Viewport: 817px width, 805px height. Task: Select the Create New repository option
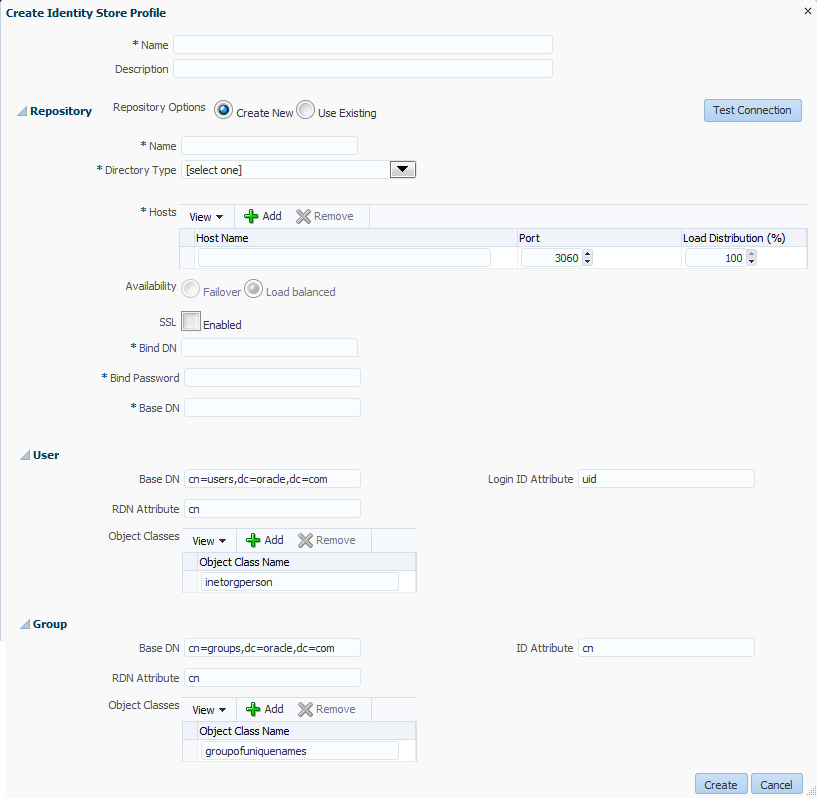coord(224,110)
